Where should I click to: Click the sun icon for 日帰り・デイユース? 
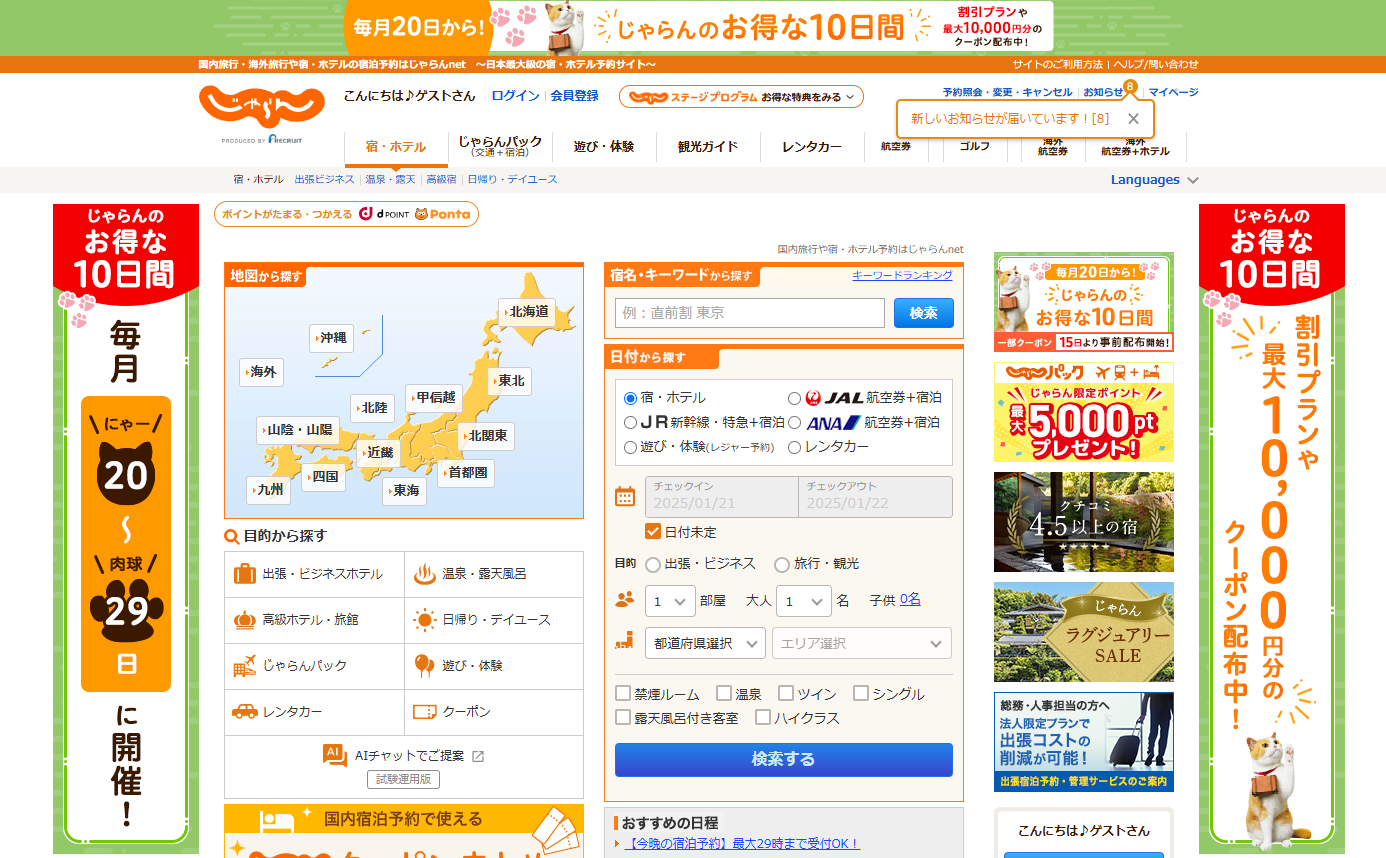coord(424,620)
